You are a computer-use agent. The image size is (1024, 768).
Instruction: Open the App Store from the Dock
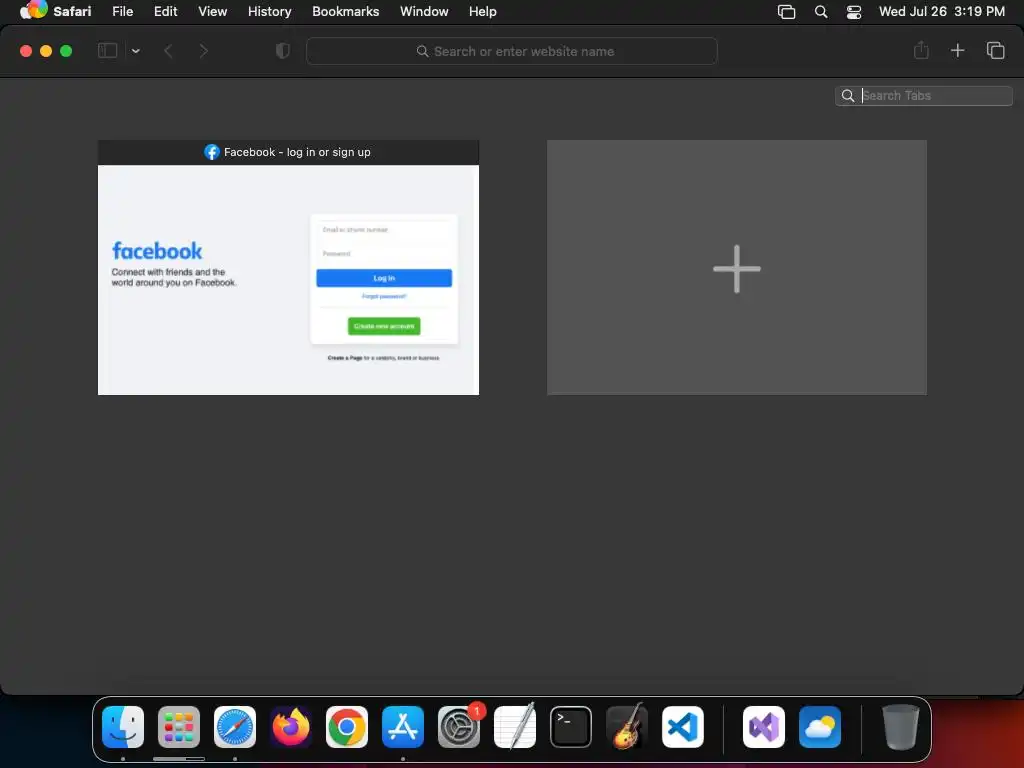tap(403, 727)
